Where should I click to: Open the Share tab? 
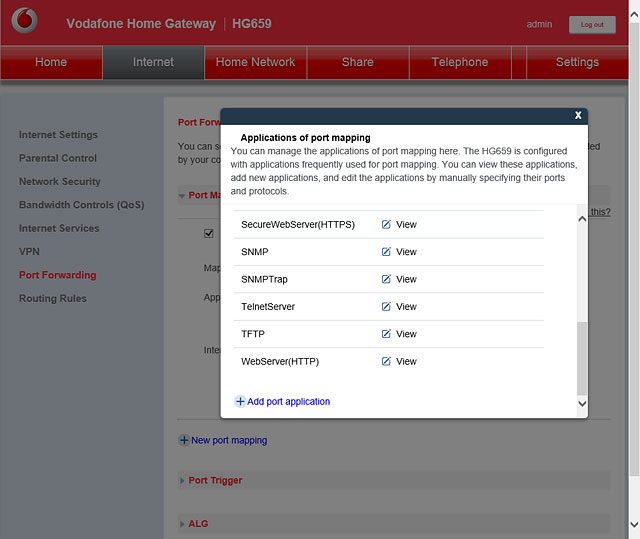pyautogui.click(x=358, y=62)
